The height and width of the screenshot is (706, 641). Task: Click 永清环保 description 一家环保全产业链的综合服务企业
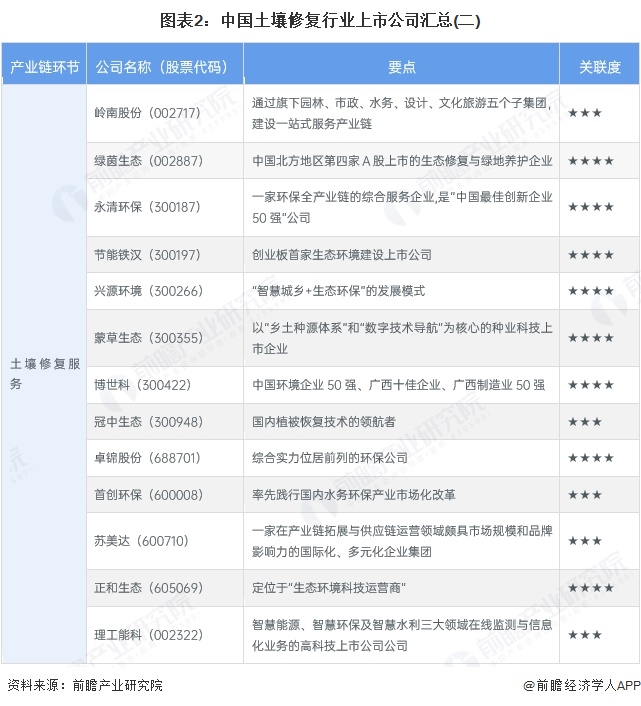(x=402, y=207)
